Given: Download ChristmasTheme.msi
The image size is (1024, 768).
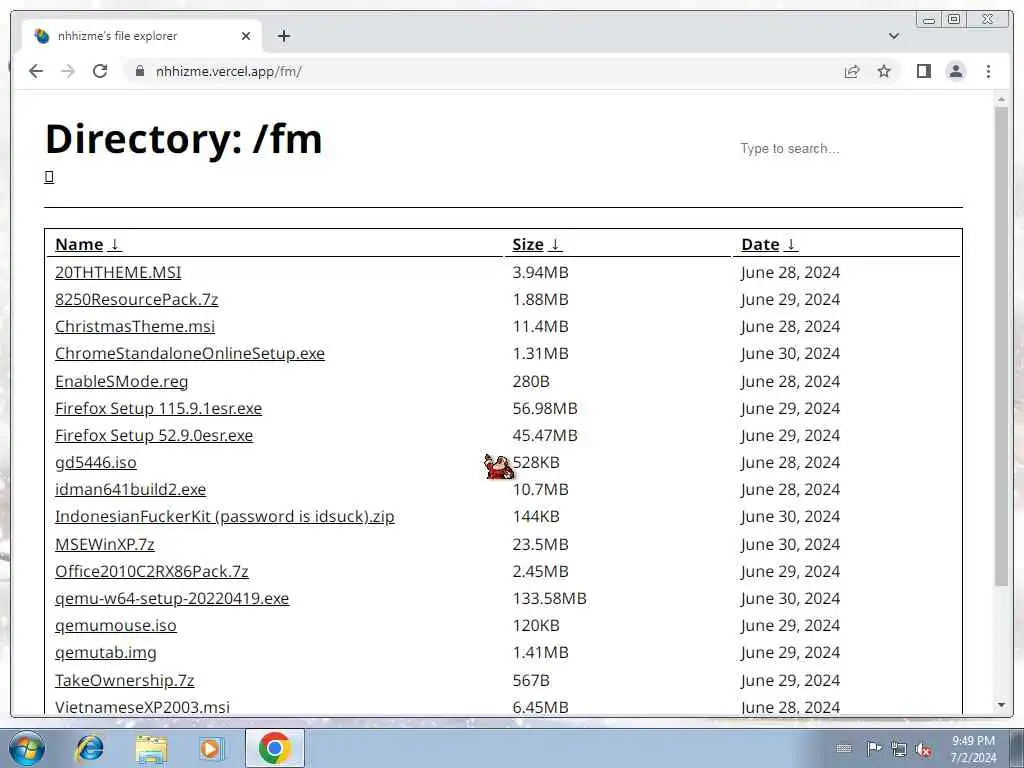Looking at the screenshot, I should coord(135,327).
